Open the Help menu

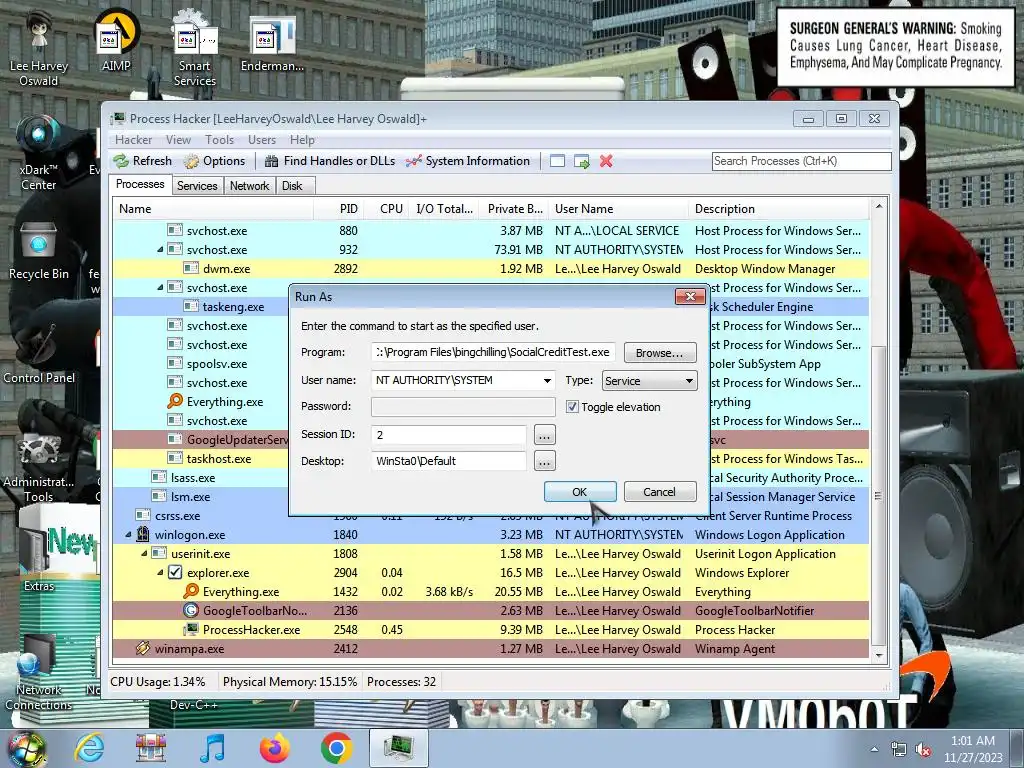tap(302, 140)
